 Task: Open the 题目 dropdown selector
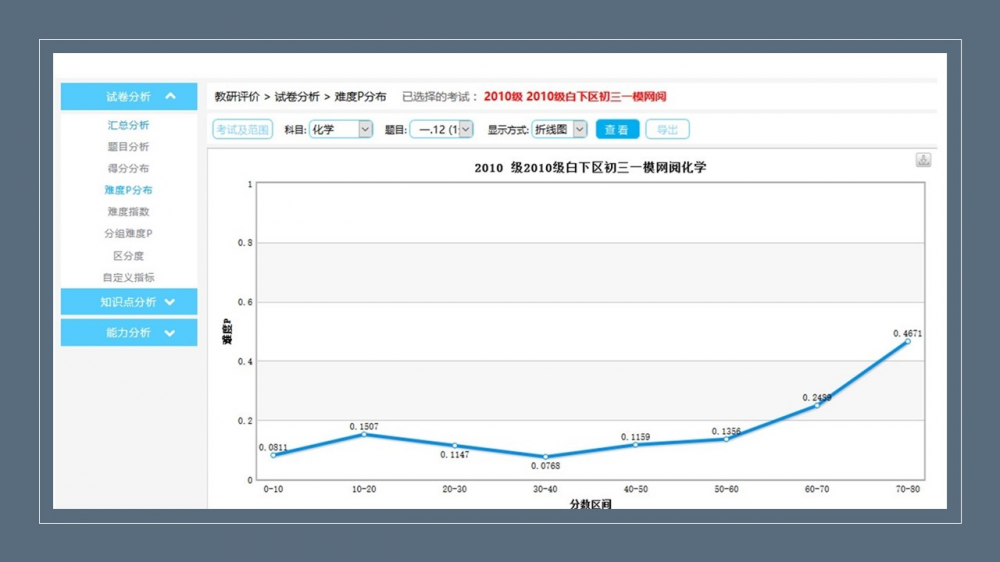(441, 129)
